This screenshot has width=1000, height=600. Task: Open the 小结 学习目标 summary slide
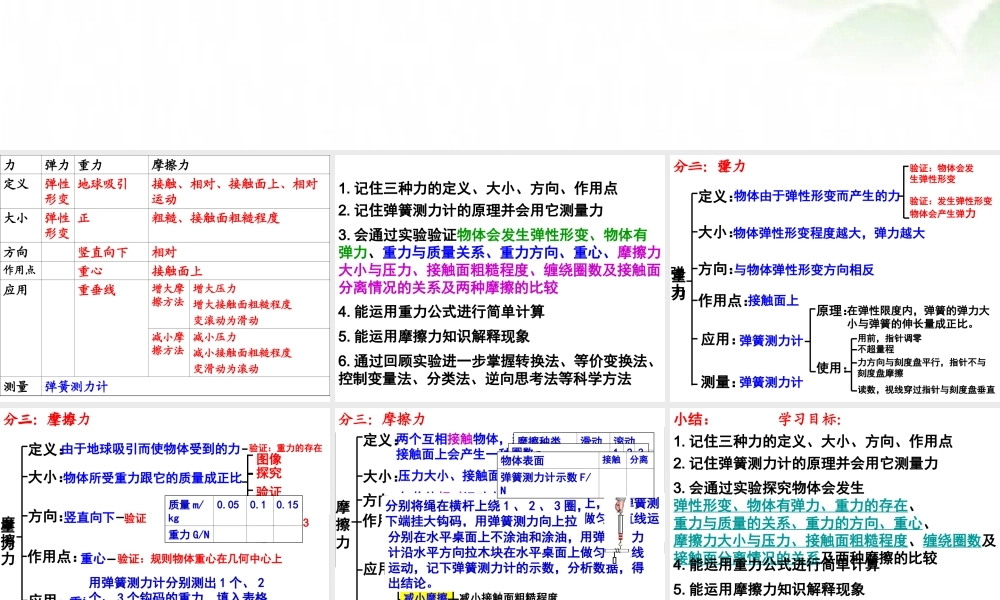(x=835, y=503)
